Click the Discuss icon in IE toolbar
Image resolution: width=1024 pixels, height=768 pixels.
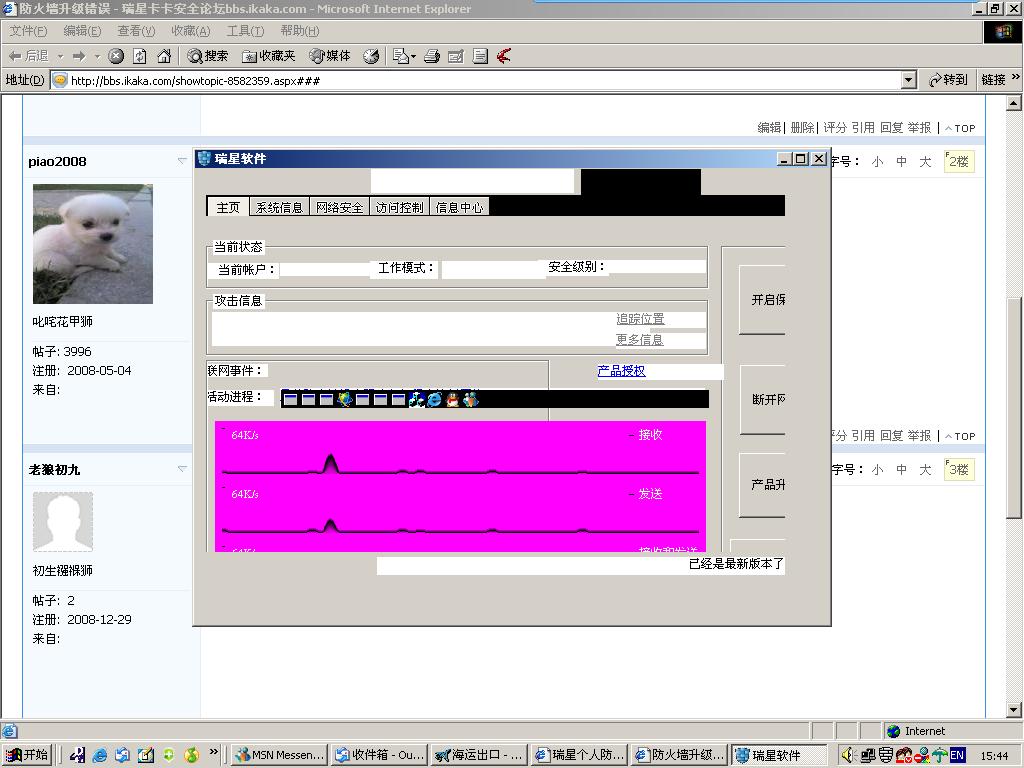[480, 56]
